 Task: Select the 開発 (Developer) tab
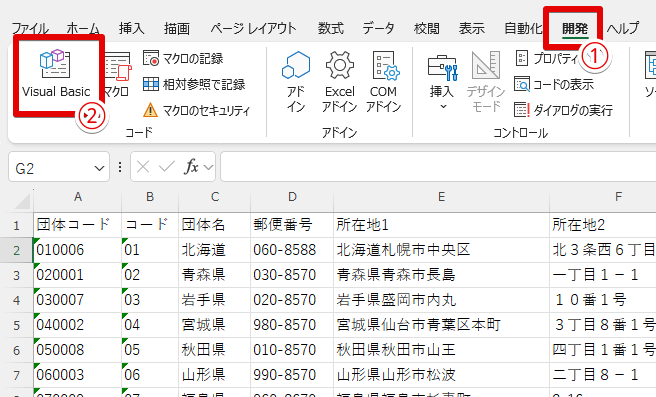tap(575, 28)
